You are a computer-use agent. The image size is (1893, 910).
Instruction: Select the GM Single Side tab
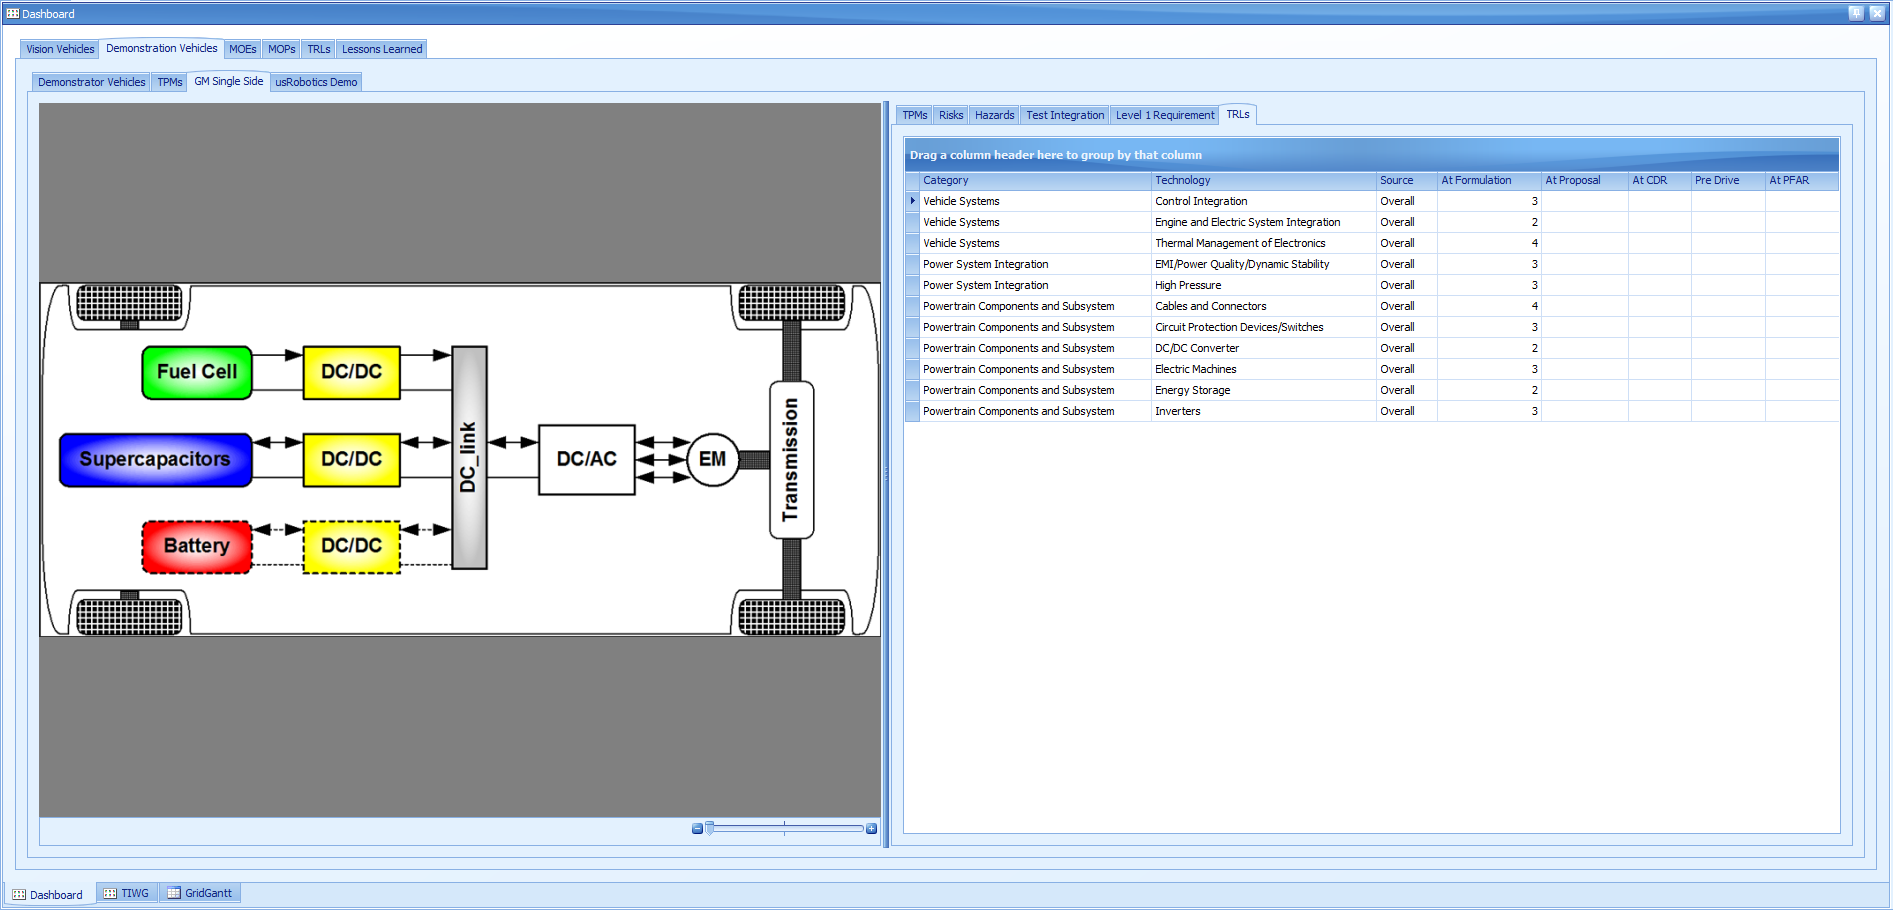tap(229, 81)
